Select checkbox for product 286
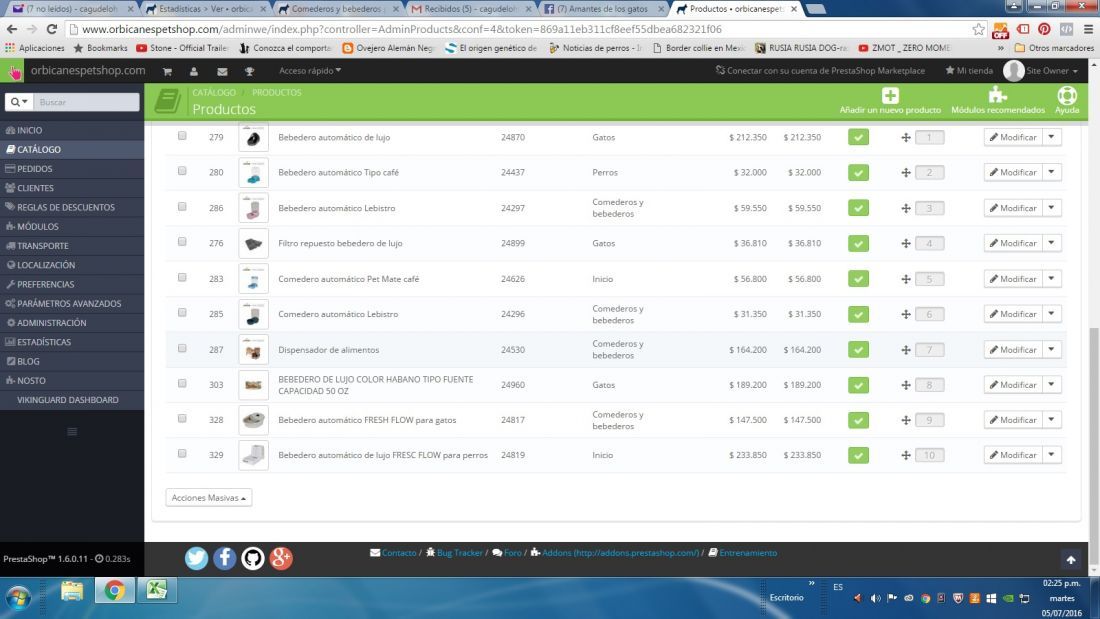The width and height of the screenshot is (1100, 619). pos(182,206)
